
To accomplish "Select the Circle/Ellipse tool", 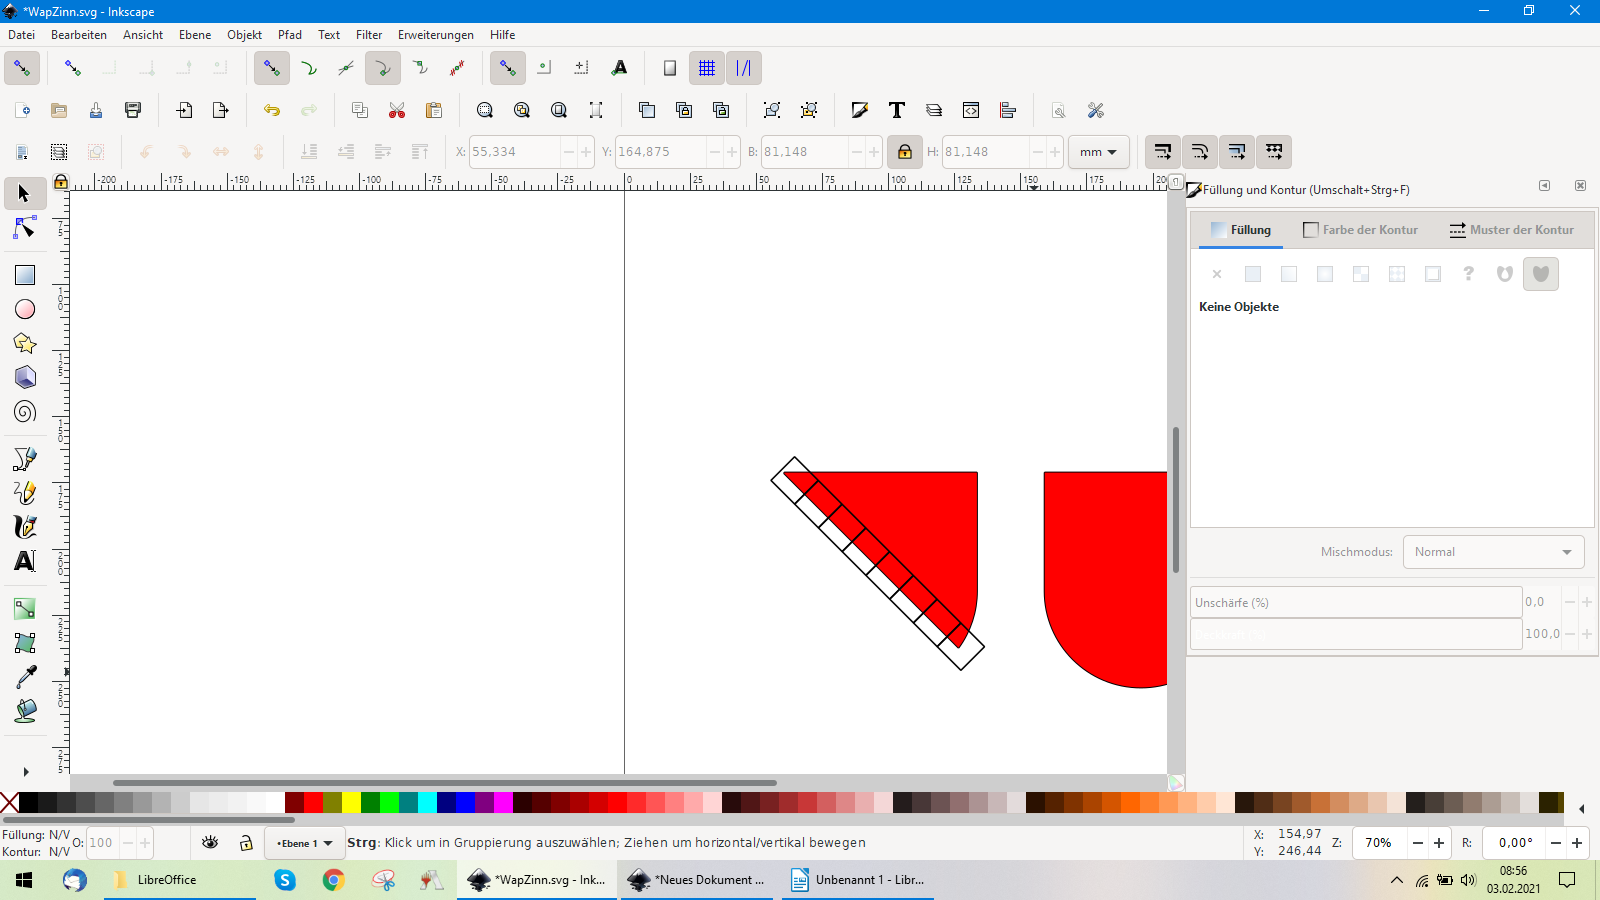I will coord(25,309).
